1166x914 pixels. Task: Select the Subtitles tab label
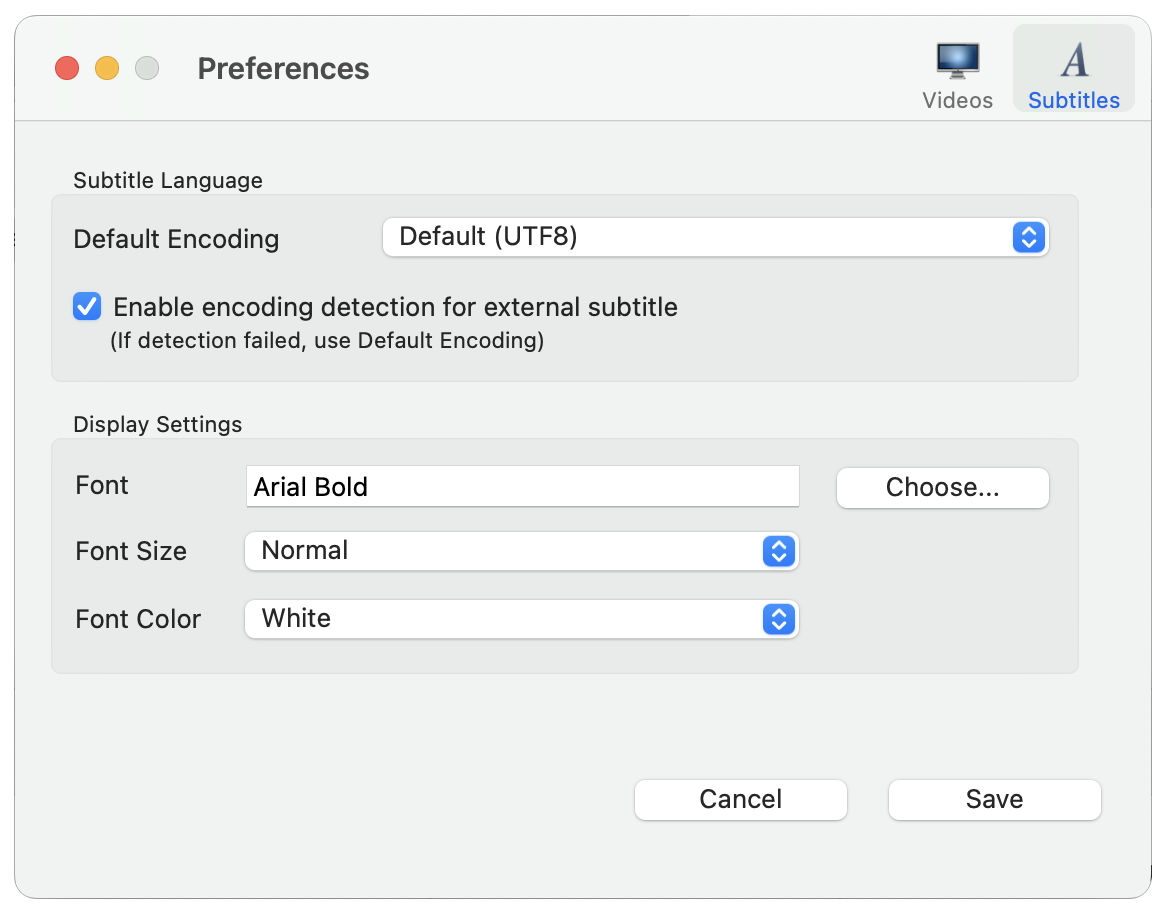[1074, 101]
